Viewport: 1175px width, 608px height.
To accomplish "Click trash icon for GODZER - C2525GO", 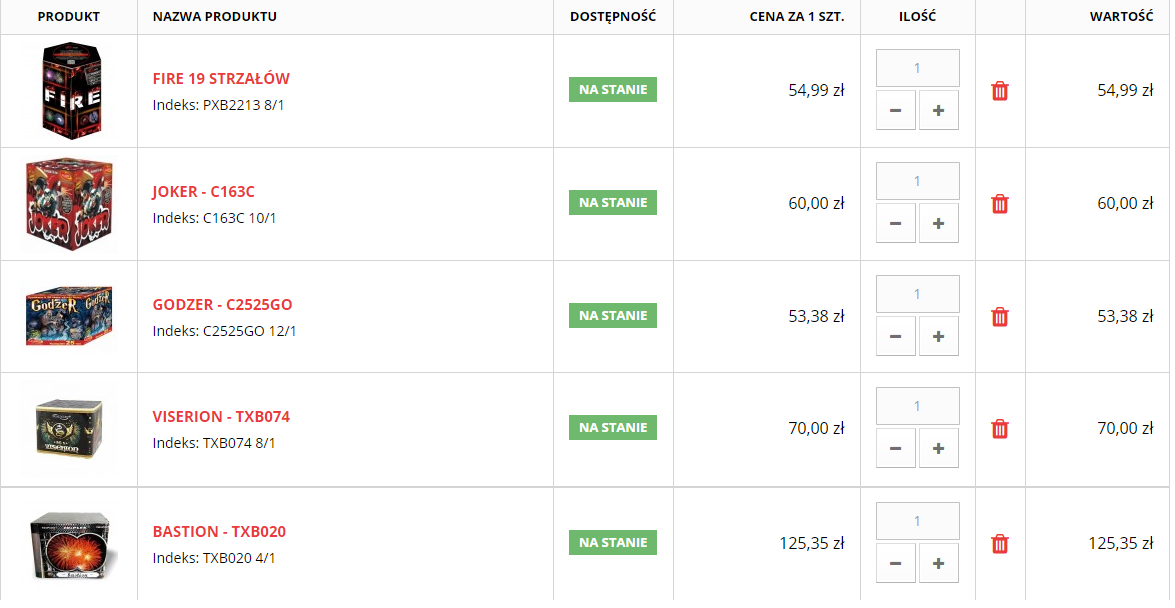I will 1000,317.
